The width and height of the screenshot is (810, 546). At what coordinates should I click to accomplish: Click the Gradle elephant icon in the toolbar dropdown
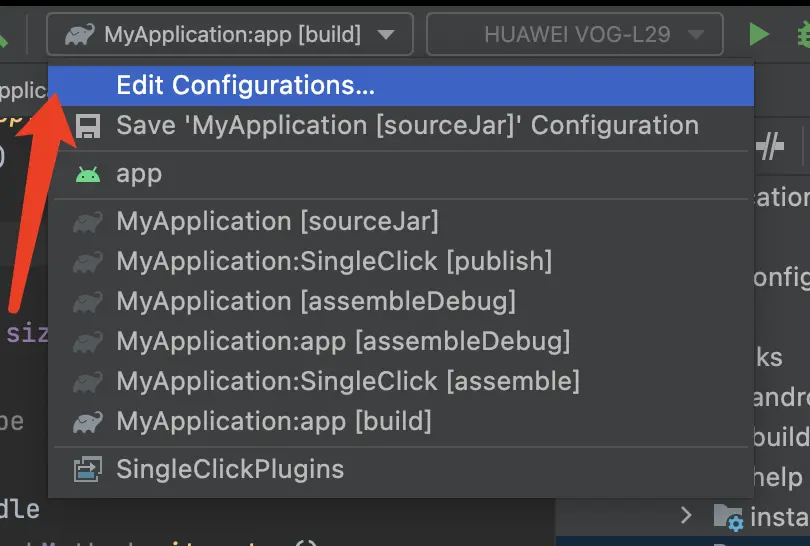79,36
